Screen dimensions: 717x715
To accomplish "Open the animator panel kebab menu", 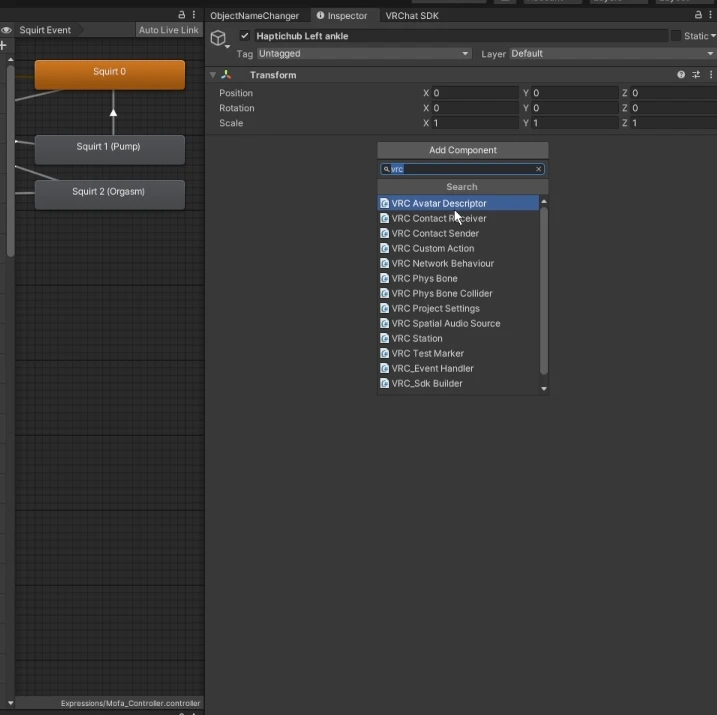I will click(x=194, y=15).
